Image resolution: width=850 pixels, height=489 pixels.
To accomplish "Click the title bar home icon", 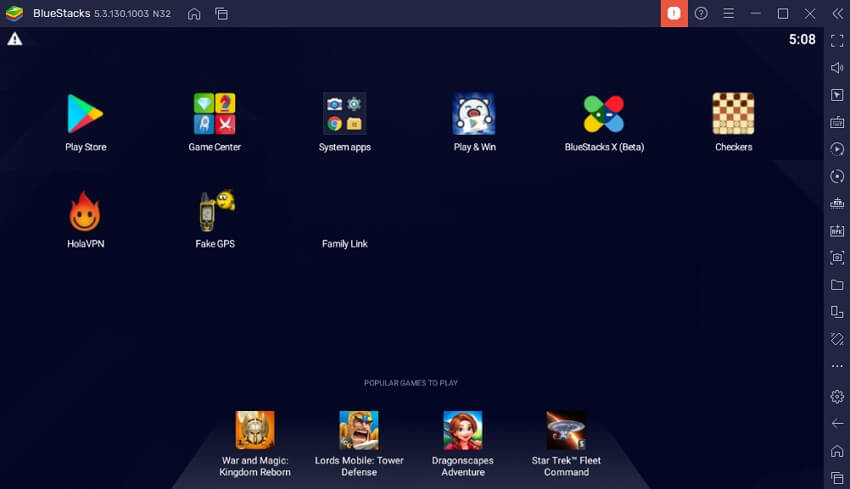I will point(194,14).
